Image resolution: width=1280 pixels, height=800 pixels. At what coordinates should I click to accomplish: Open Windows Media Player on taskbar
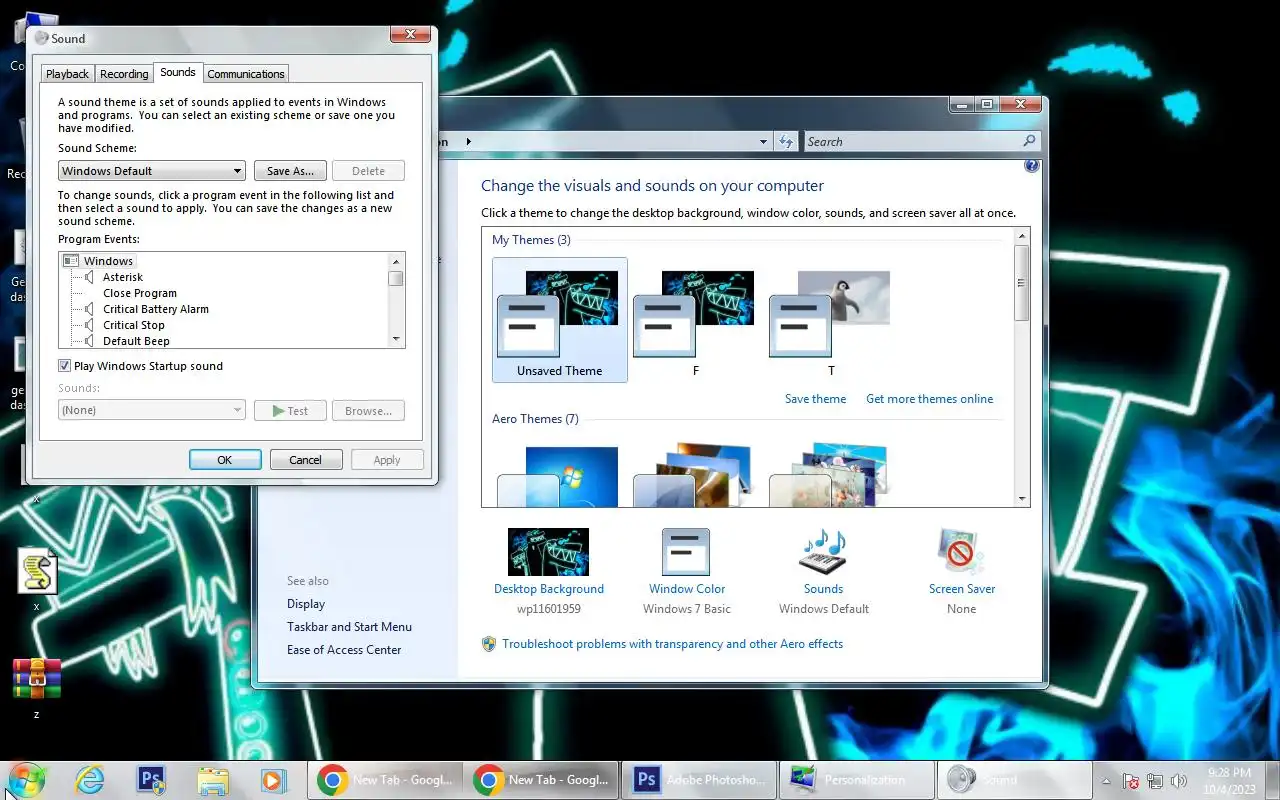(x=272, y=780)
